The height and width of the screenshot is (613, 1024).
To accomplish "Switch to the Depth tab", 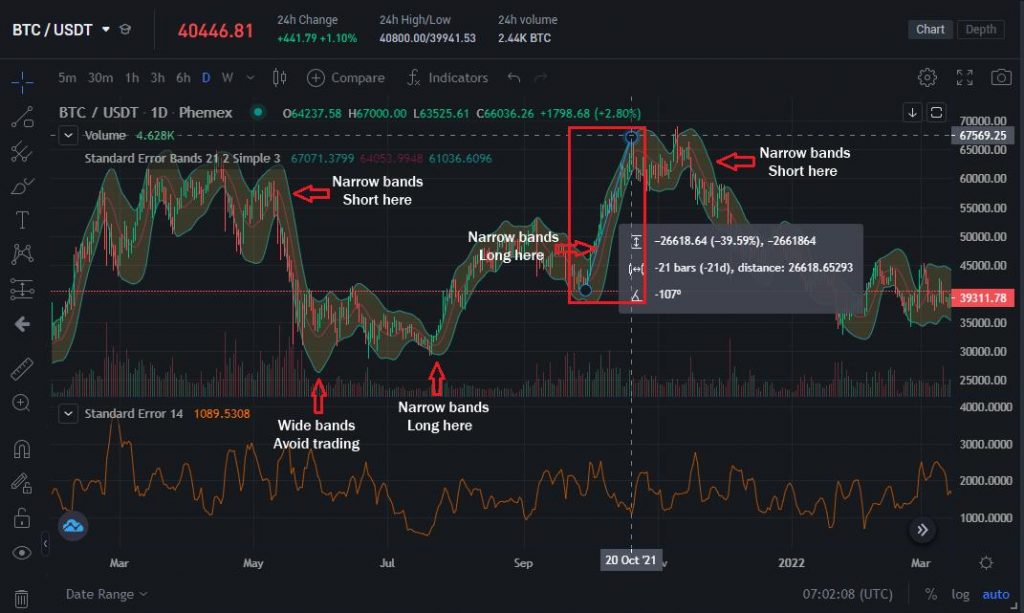I will pos(980,29).
